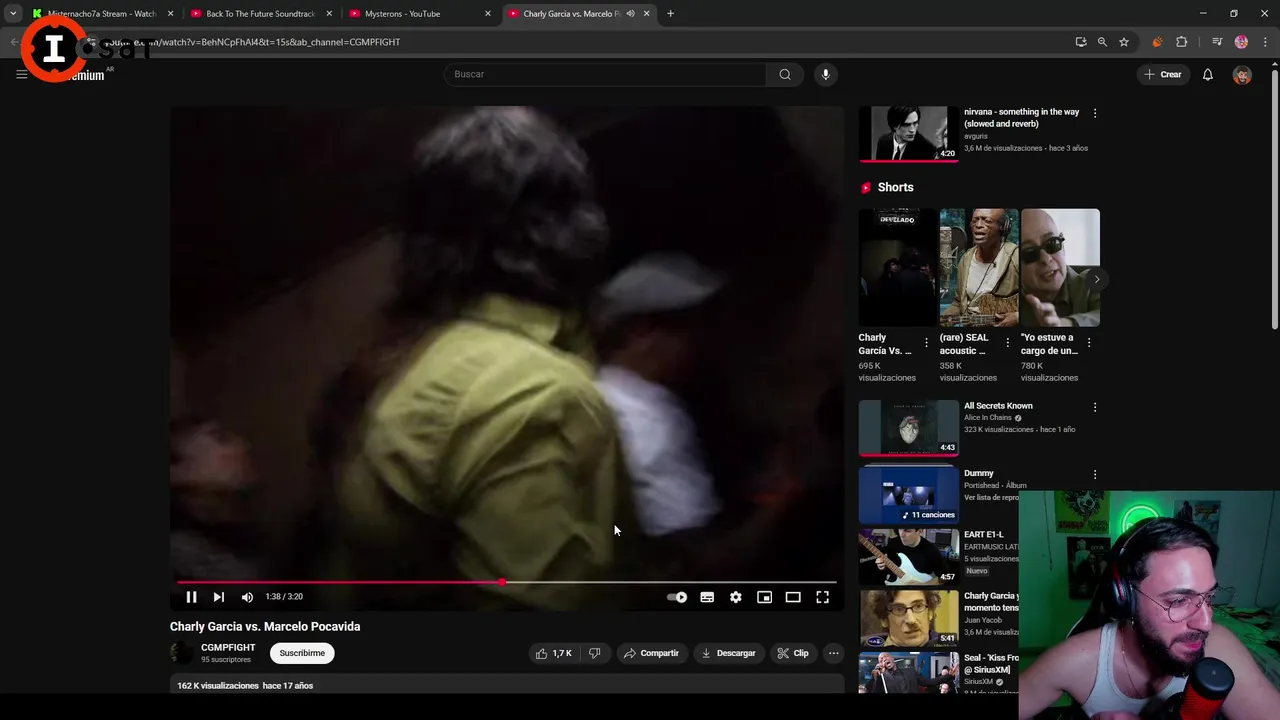The width and height of the screenshot is (1280, 720).
Task: Close the Back To The Future Soundtrack tab
Action: [329, 14]
